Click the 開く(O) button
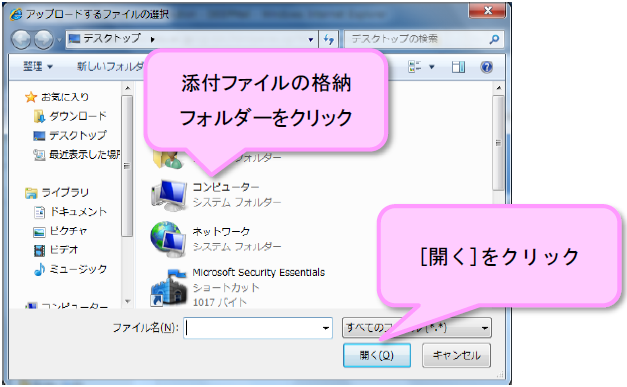The height and width of the screenshot is (387, 627). (377, 355)
